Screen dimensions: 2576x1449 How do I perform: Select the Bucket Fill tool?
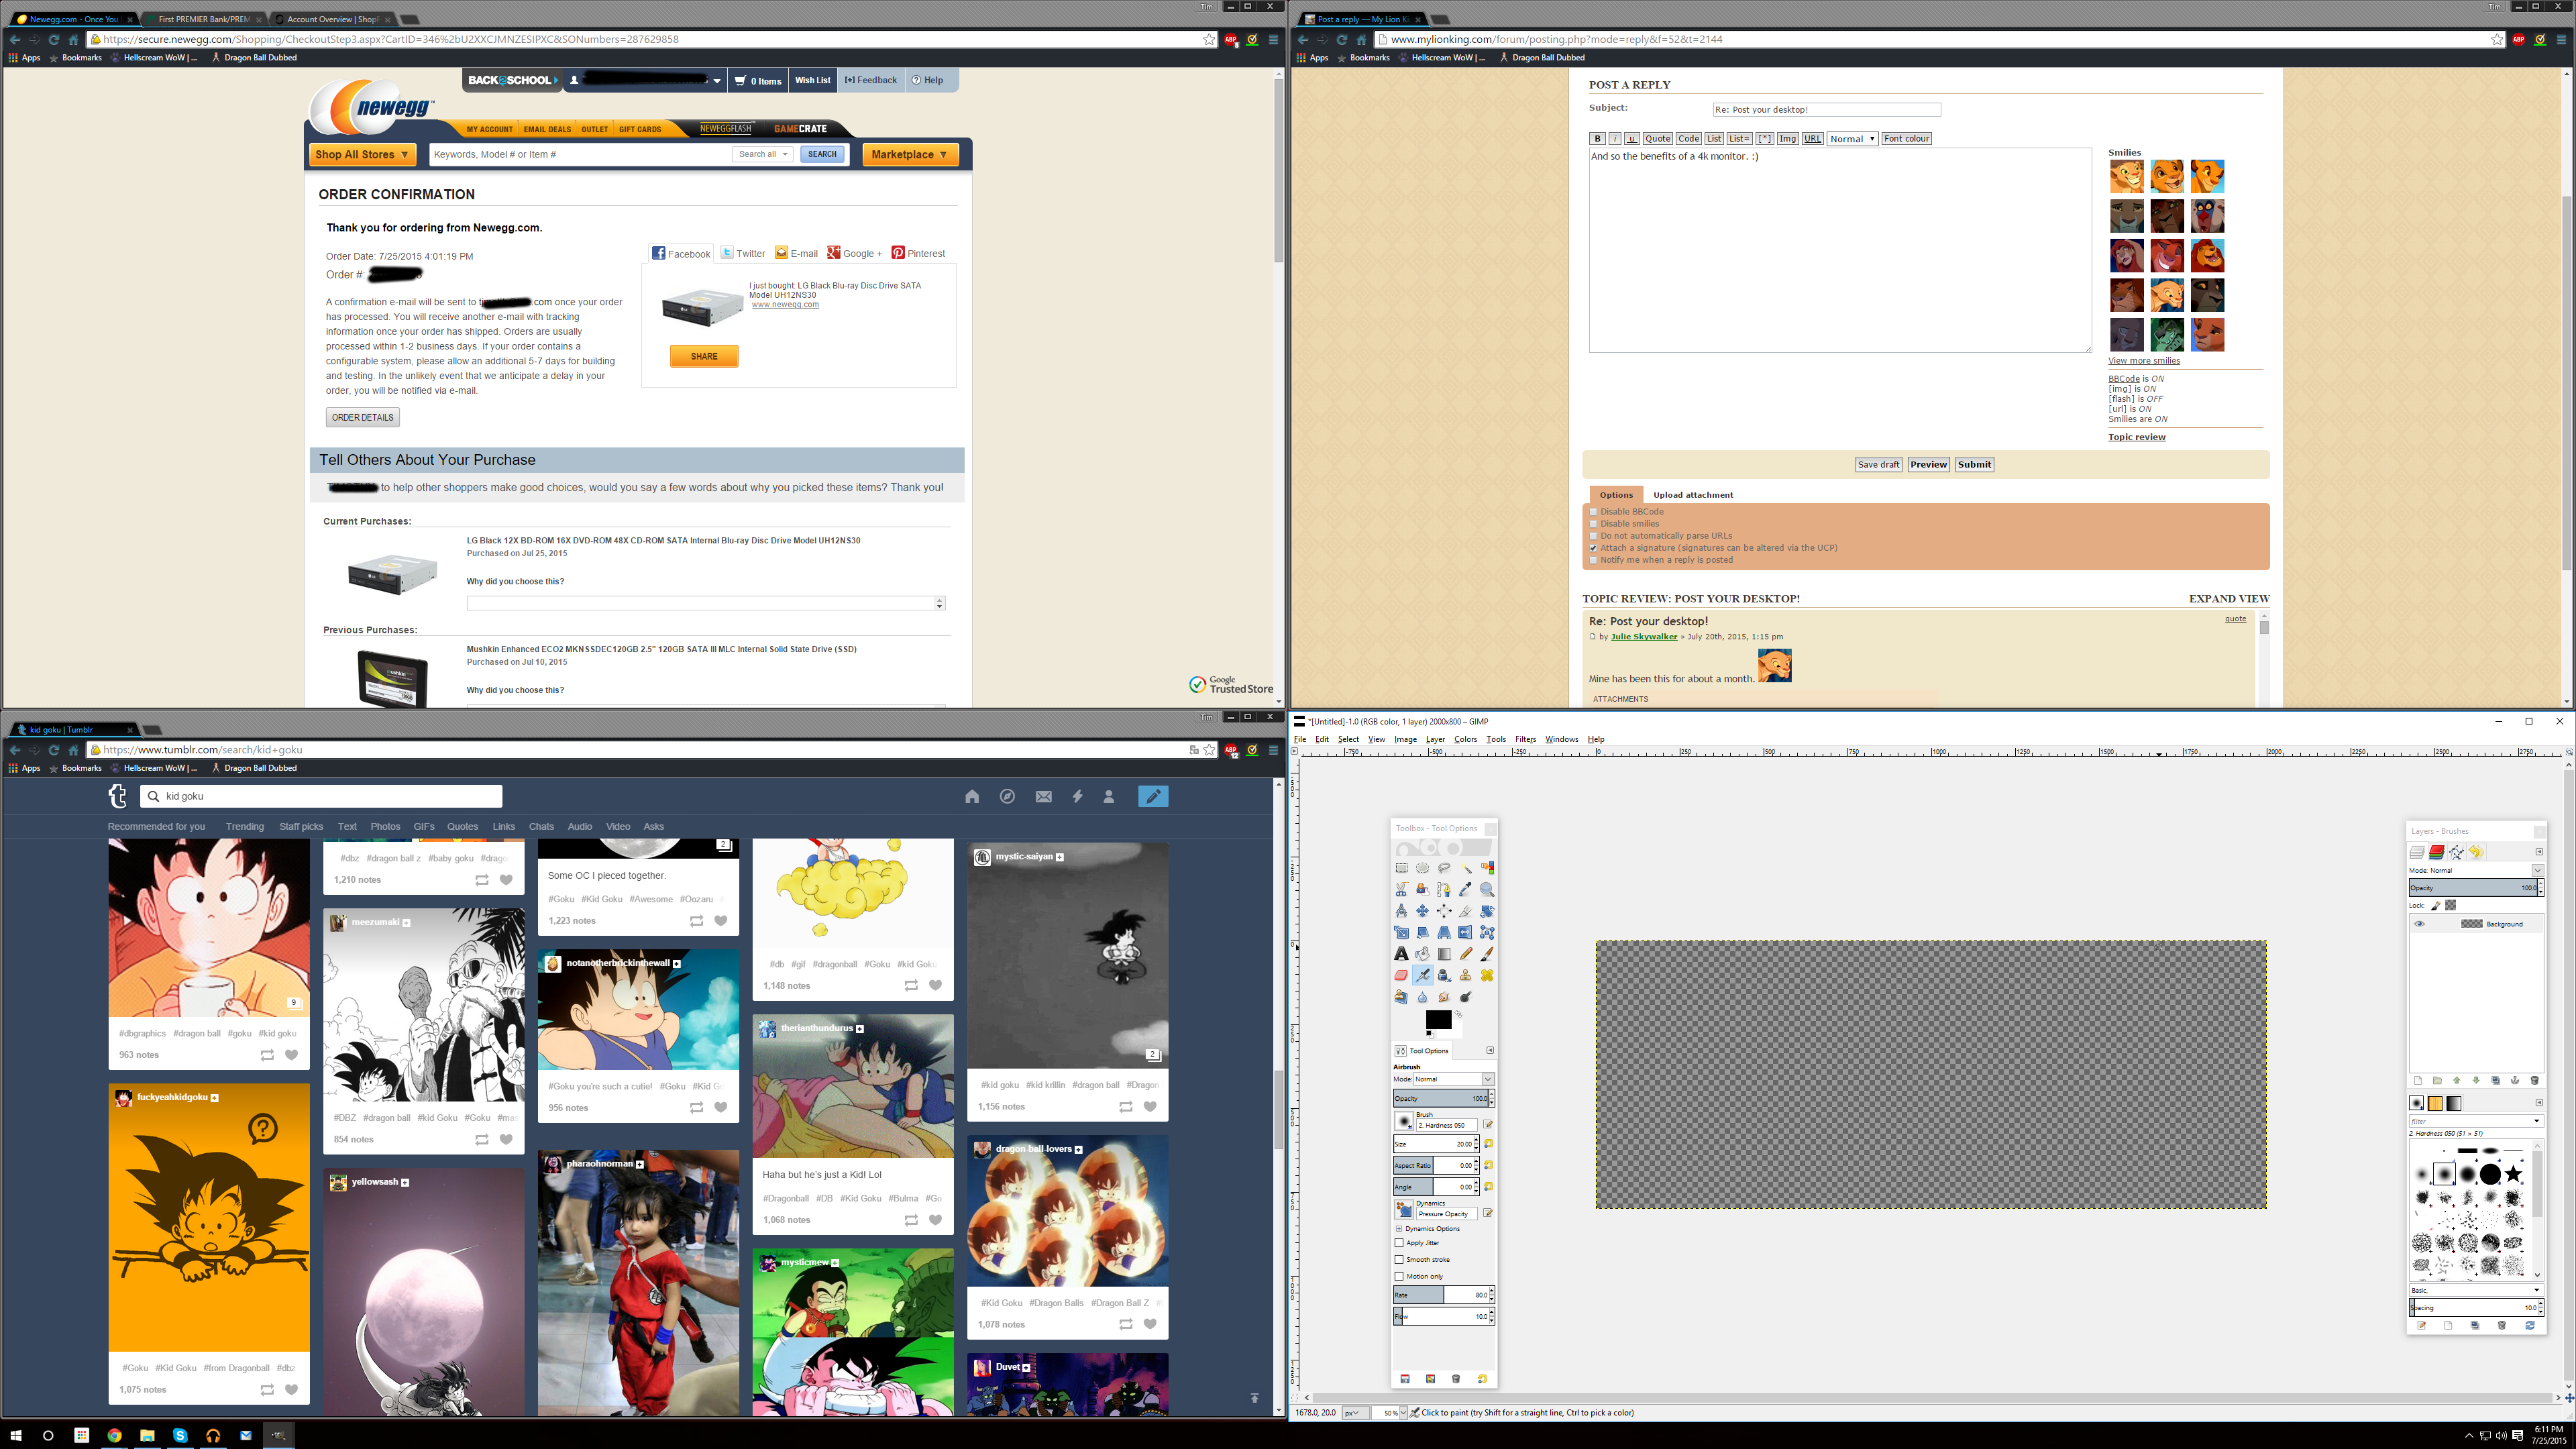(1422, 954)
